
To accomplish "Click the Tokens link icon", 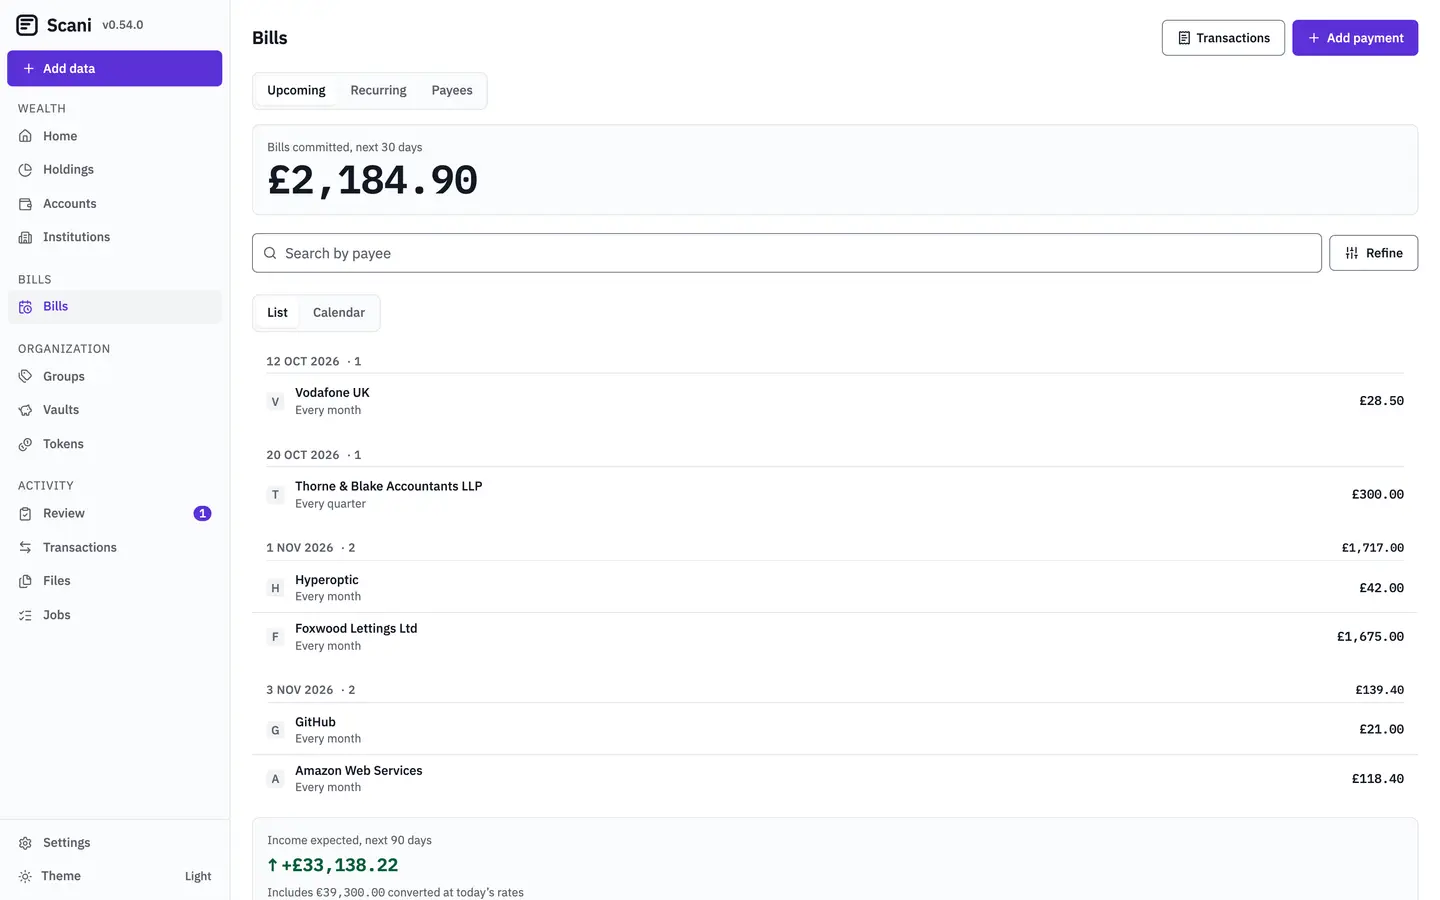I will click(x=25, y=444).
